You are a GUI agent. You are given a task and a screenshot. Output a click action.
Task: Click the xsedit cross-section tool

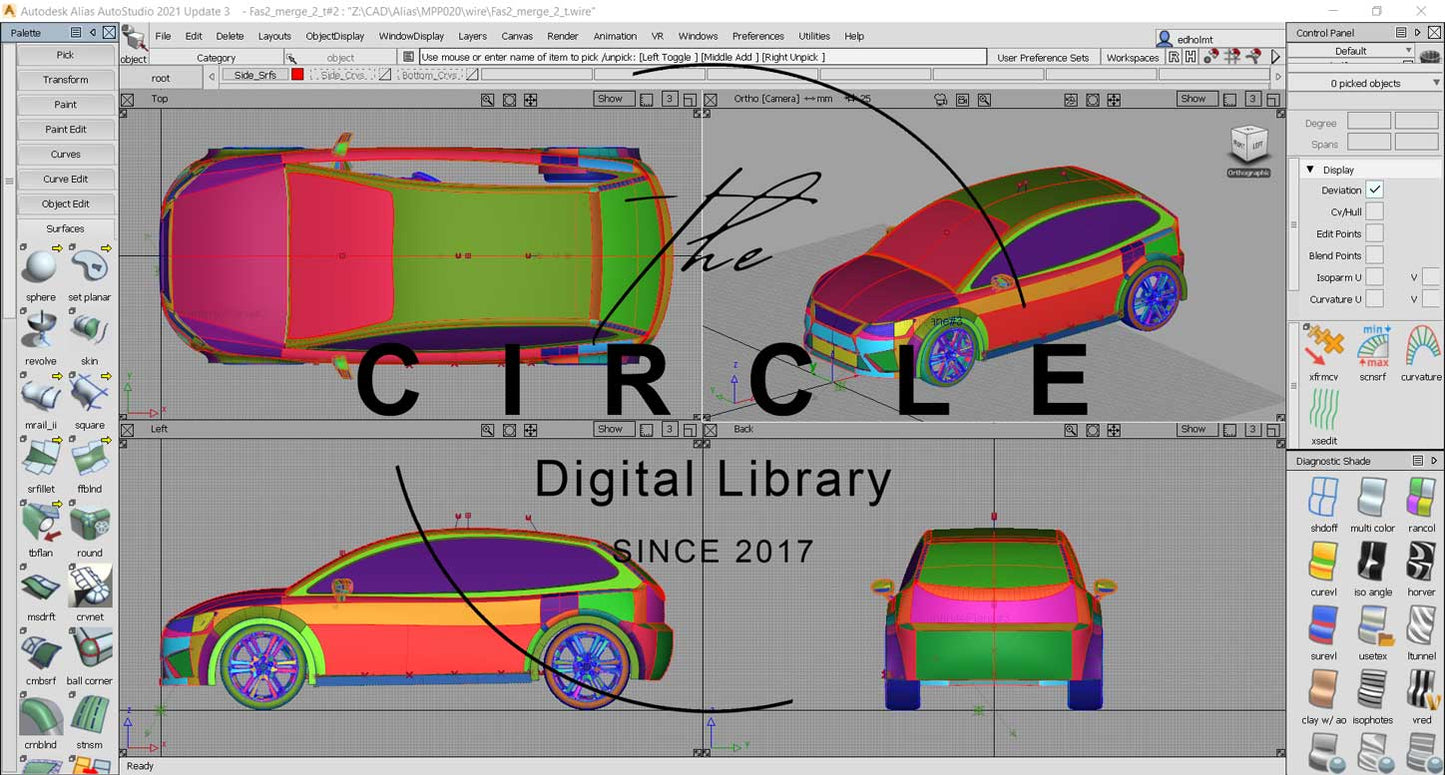click(x=1323, y=412)
